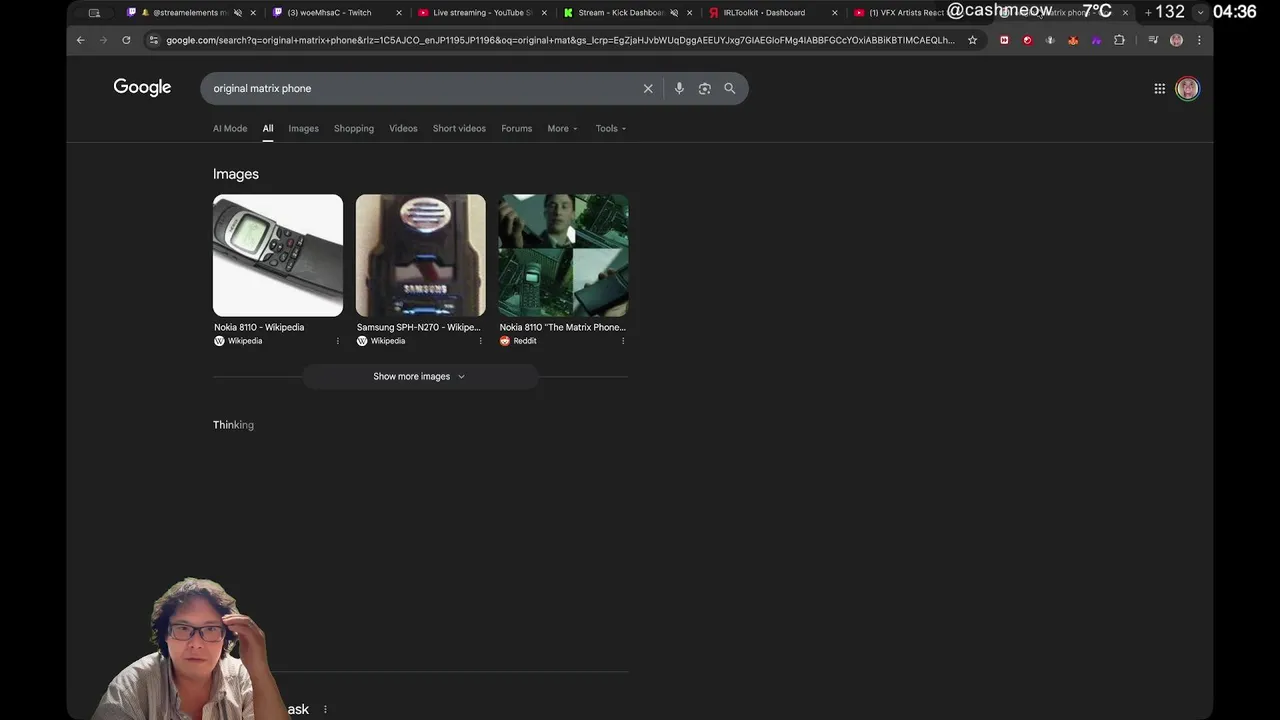
Task: Submit search with magnifier icon
Action: (730, 88)
